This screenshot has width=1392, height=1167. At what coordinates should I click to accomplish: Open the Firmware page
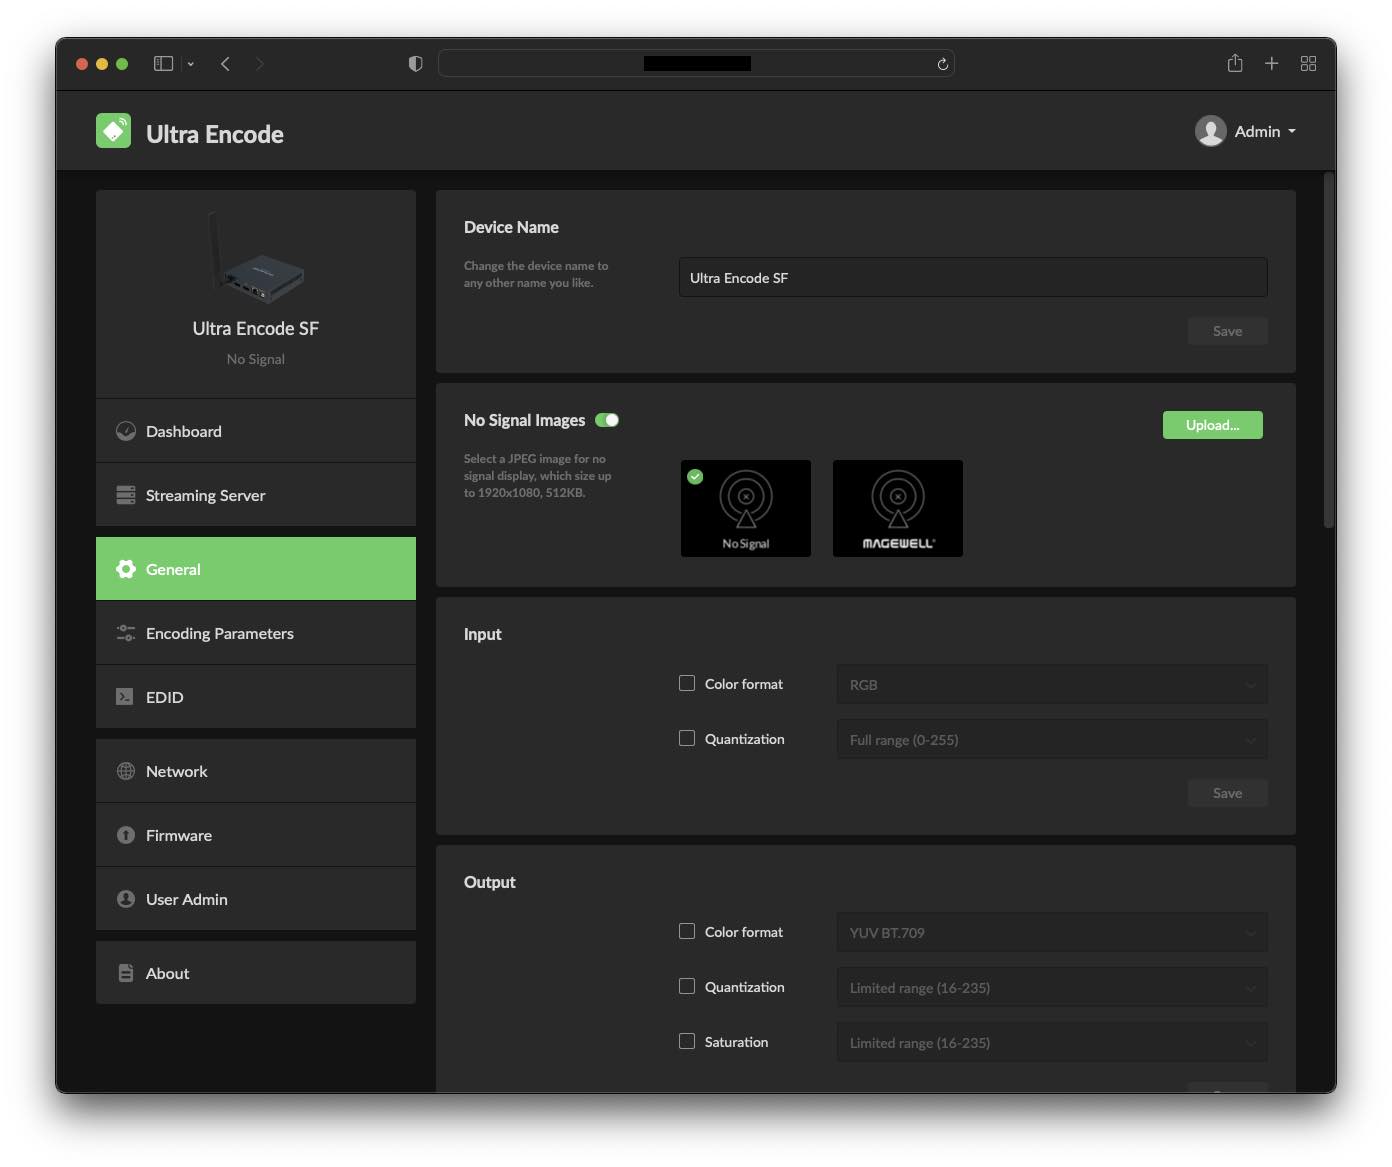(256, 835)
